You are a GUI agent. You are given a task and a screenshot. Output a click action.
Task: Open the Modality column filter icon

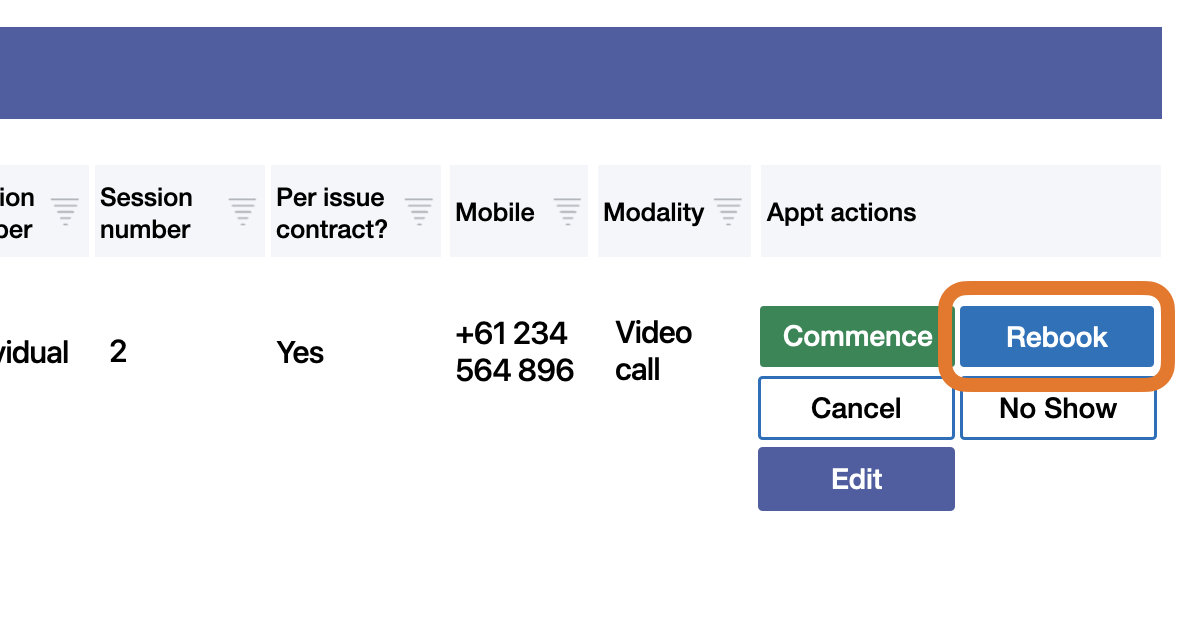728,211
